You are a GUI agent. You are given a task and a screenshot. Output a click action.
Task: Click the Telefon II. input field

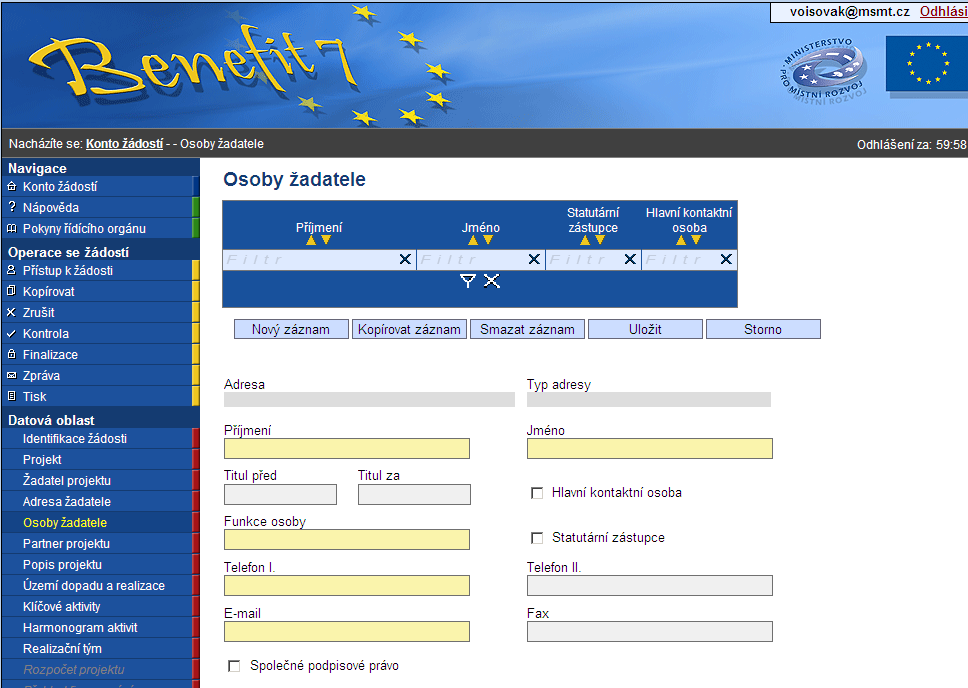click(649, 585)
